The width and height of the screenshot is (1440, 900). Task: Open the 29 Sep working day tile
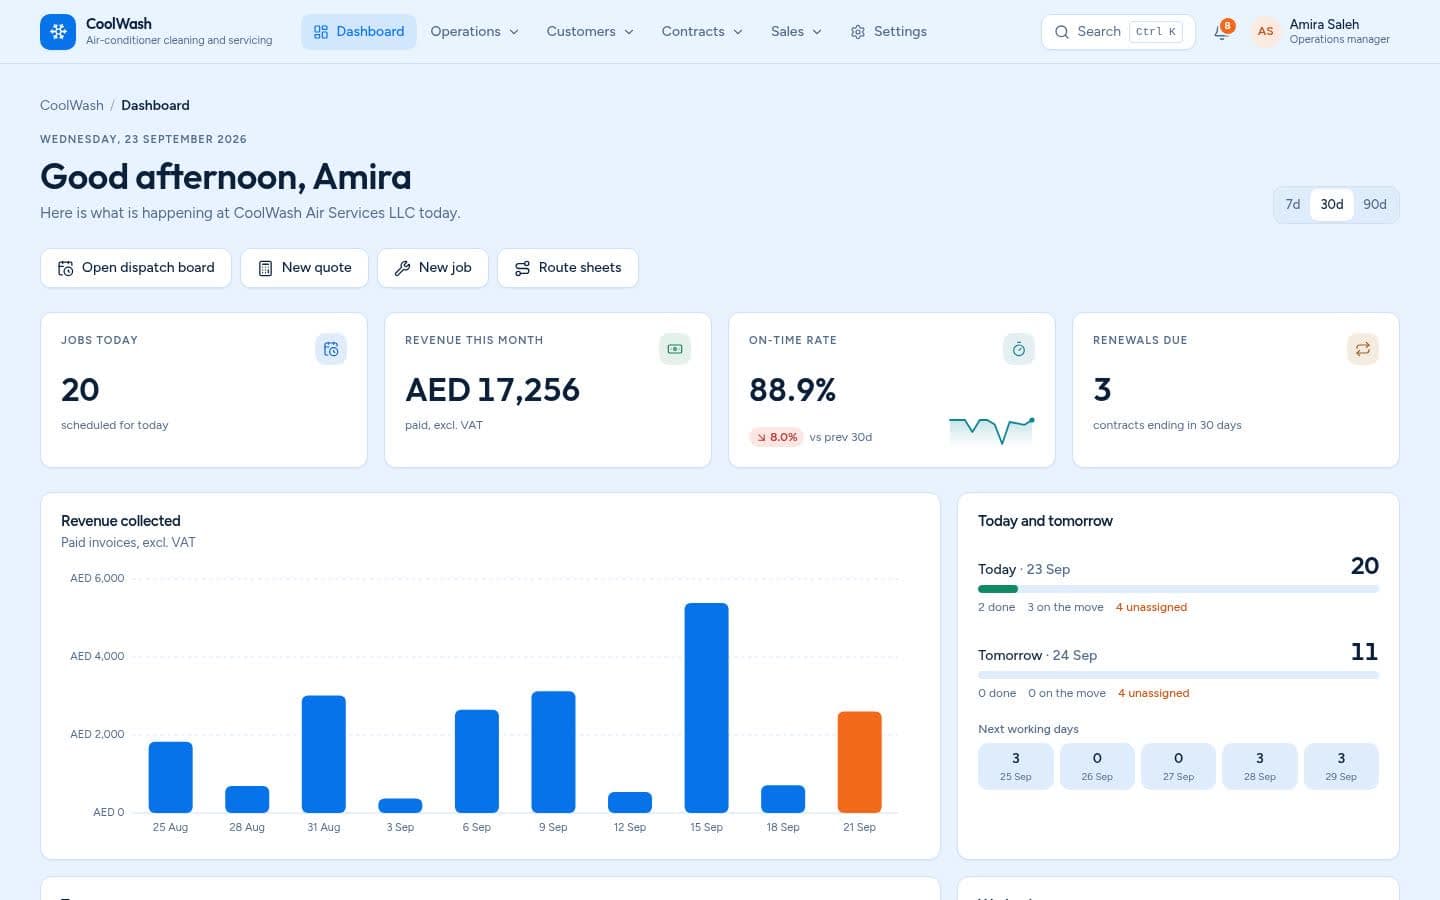tap(1341, 766)
